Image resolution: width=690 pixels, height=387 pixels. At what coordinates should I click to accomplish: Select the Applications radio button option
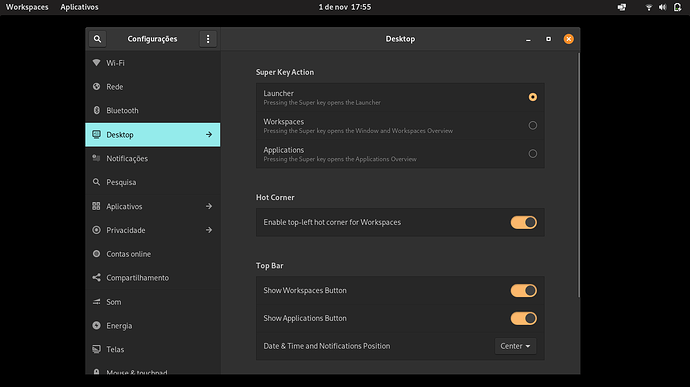(532, 154)
